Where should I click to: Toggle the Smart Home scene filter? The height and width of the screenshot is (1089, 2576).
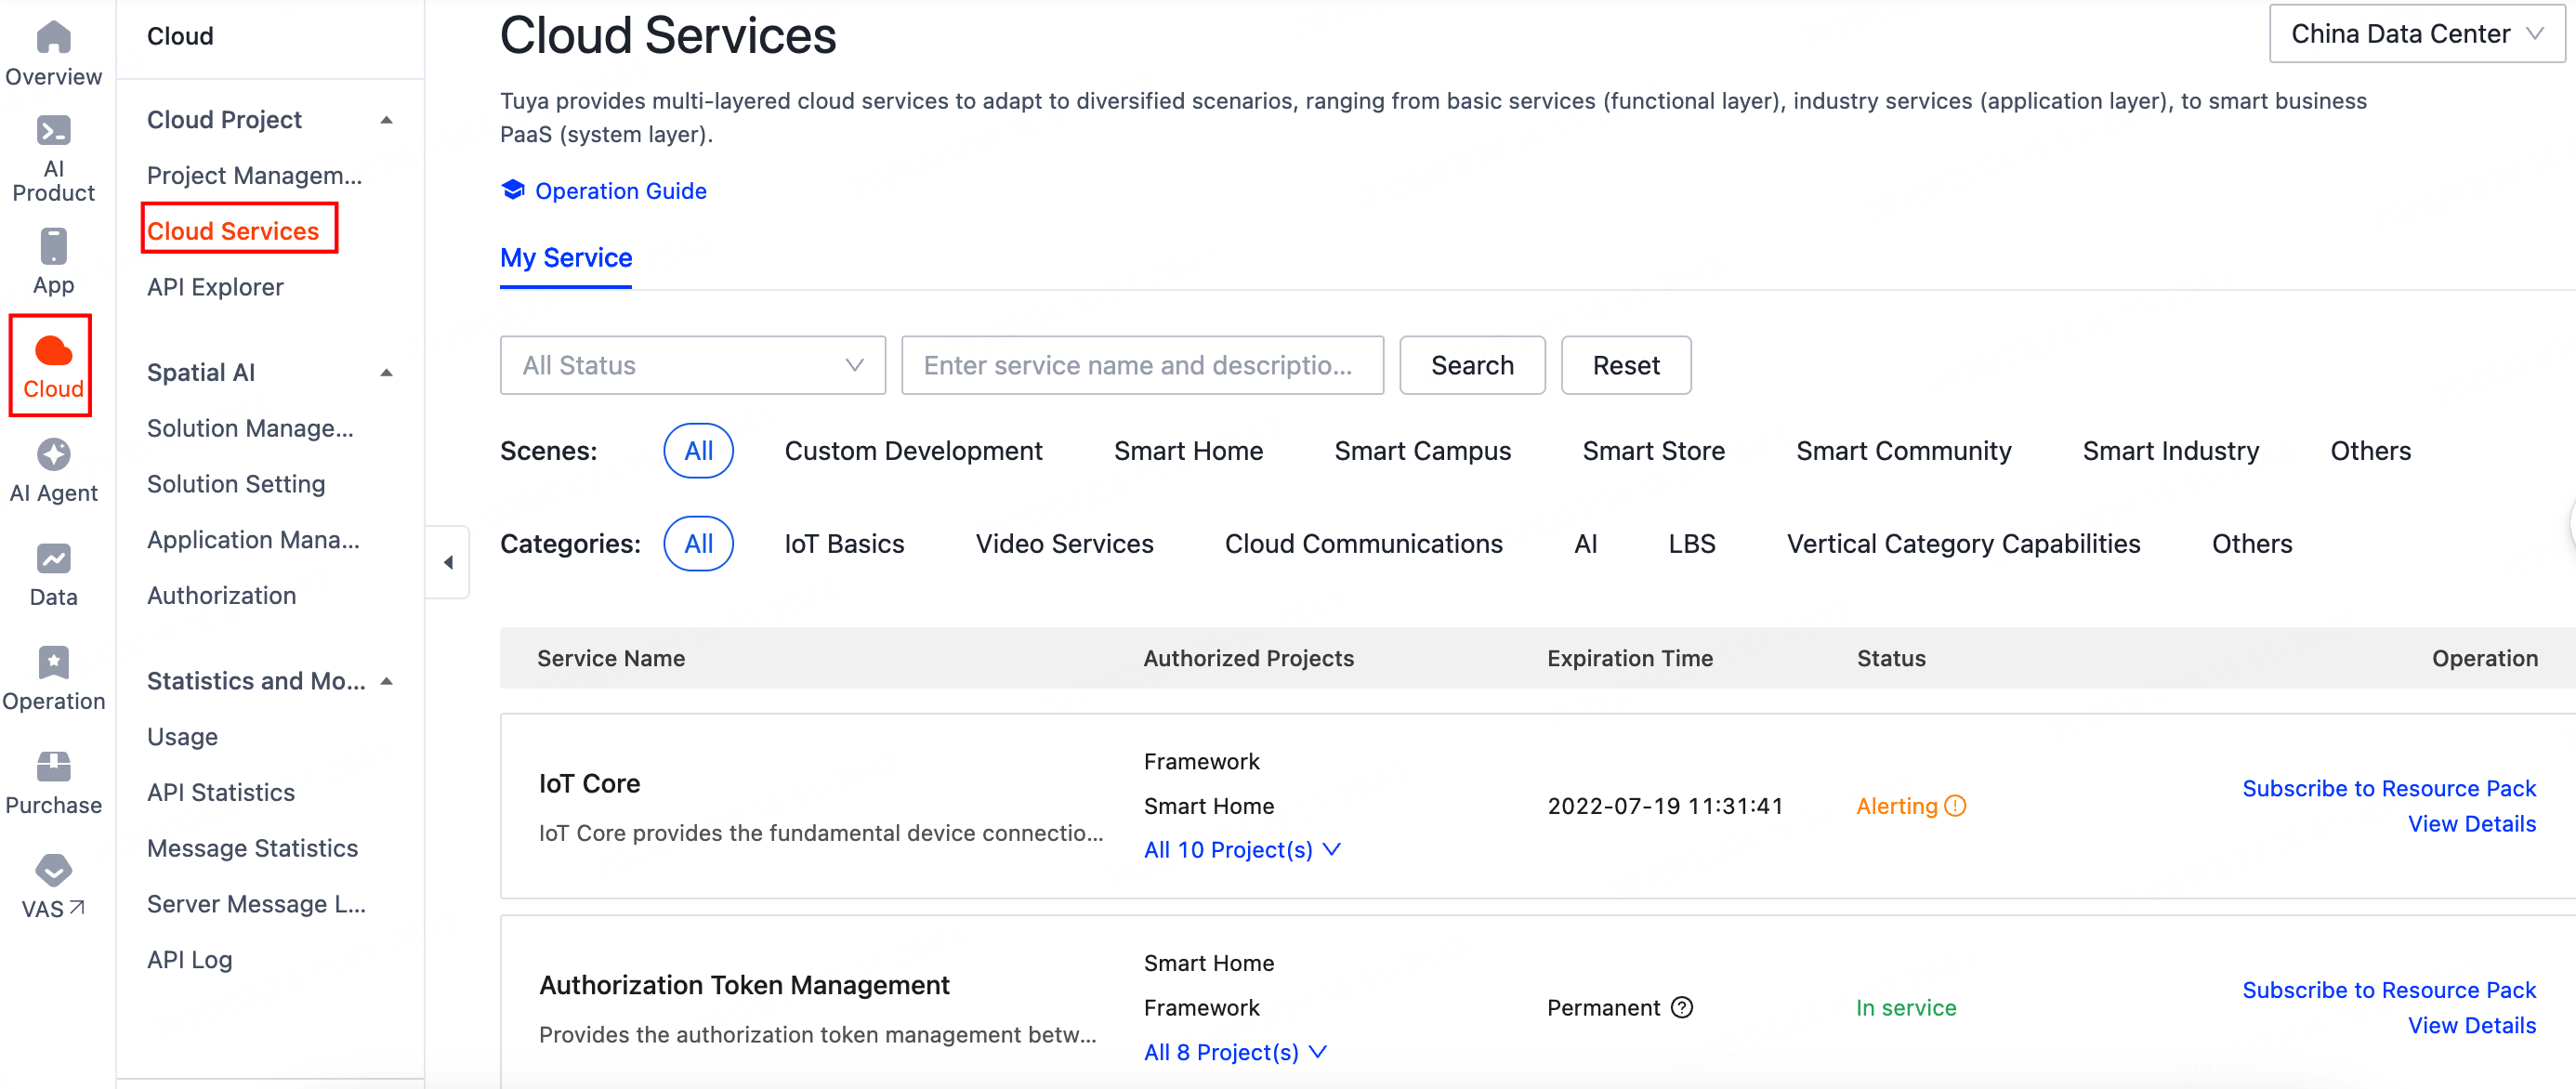pyautogui.click(x=1188, y=450)
